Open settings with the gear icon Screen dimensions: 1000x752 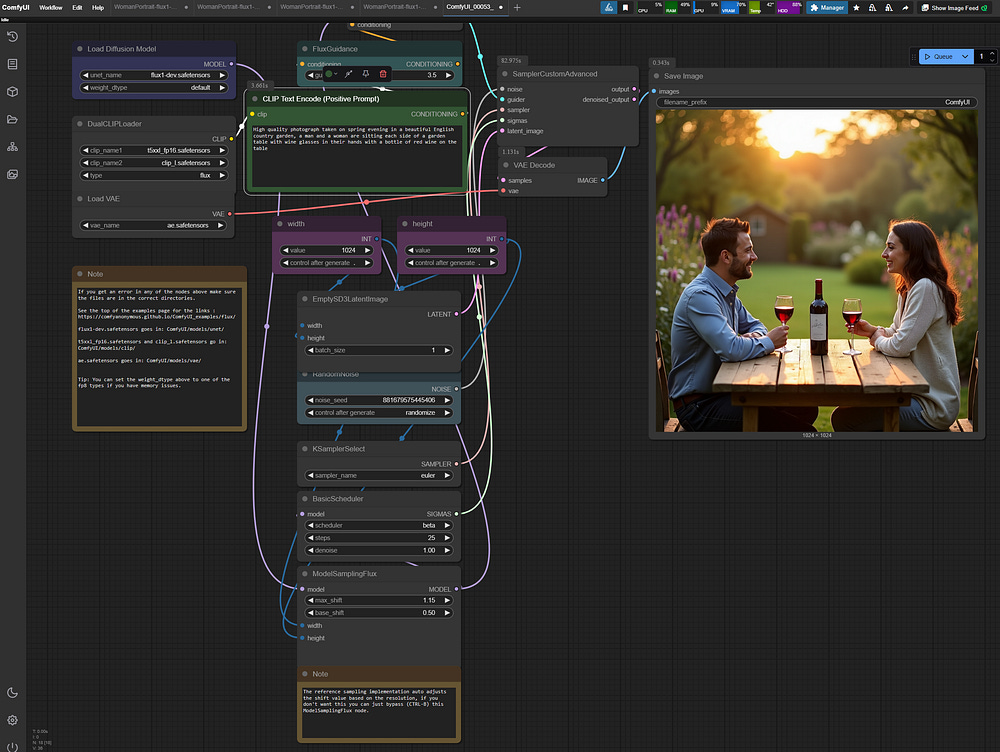point(12,720)
